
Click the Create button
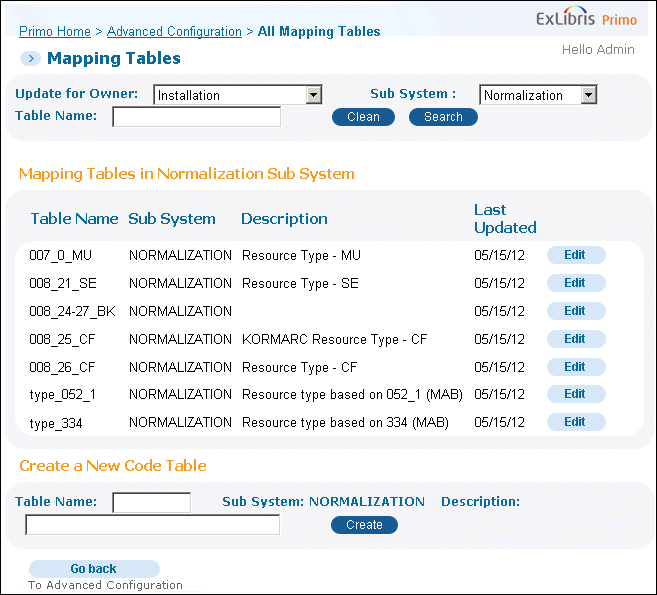coord(364,525)
